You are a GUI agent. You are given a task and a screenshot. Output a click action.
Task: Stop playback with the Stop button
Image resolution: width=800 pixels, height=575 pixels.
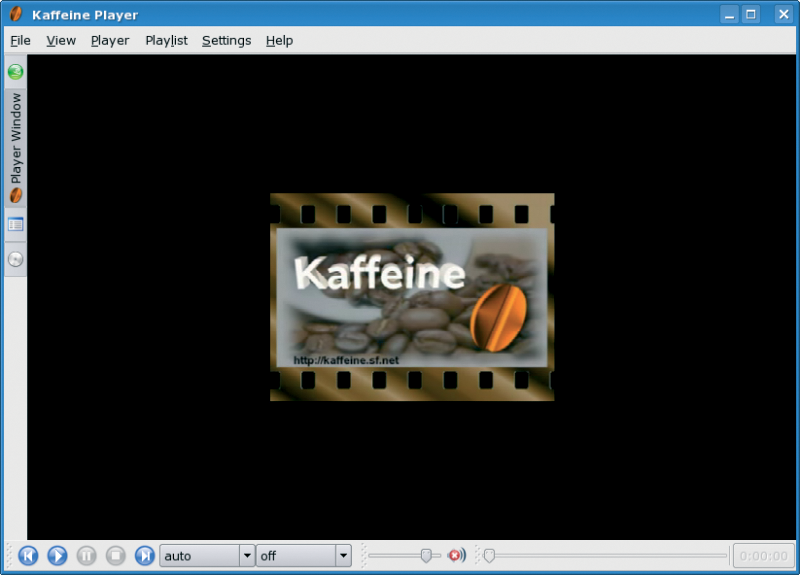click(116, 556)
